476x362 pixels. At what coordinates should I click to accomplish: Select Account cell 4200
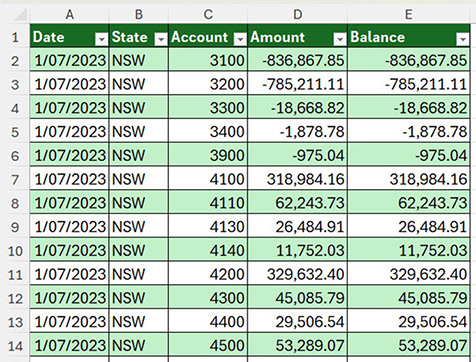(x=208, y=274)
